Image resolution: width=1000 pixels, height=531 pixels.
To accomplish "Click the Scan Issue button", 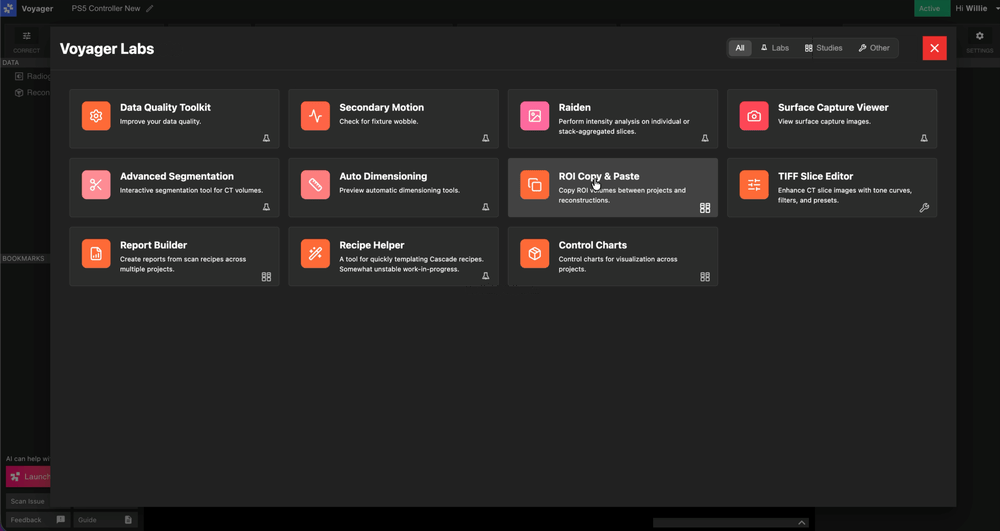I will [27, 501].
